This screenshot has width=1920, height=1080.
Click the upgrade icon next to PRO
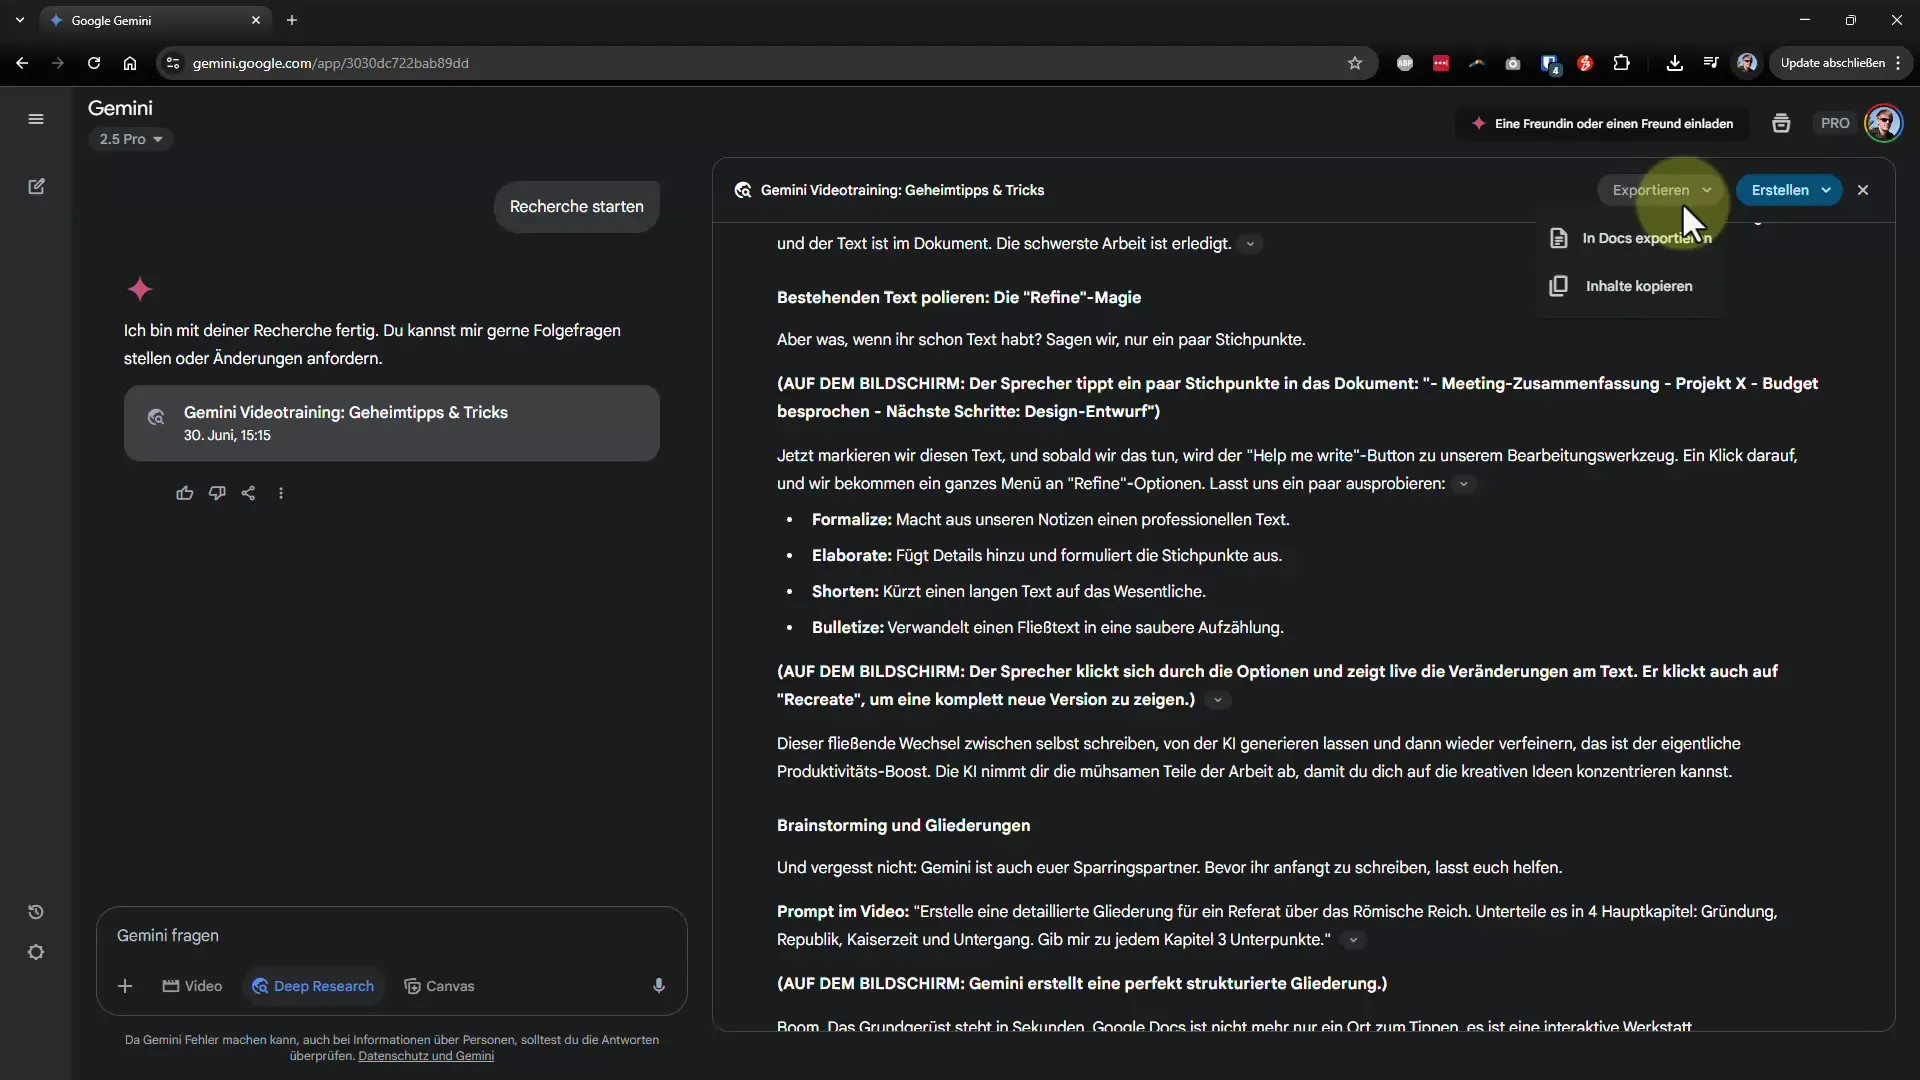coord(1781,123)
